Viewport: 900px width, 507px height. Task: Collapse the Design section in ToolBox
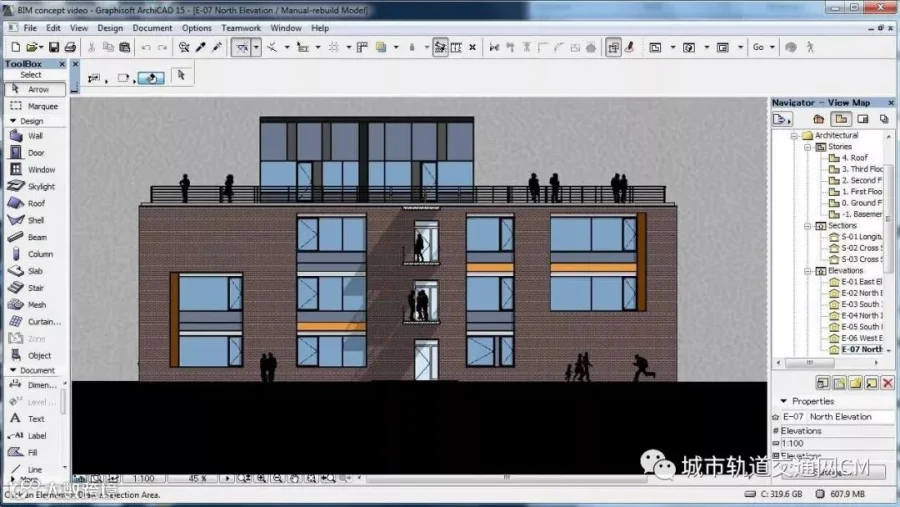click(13, 121)
